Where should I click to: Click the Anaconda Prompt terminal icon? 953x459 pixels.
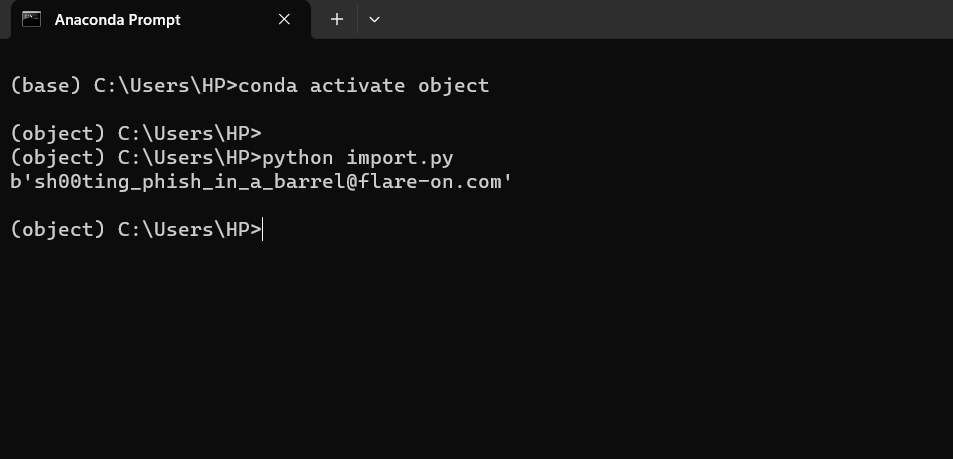pos(32,19)
